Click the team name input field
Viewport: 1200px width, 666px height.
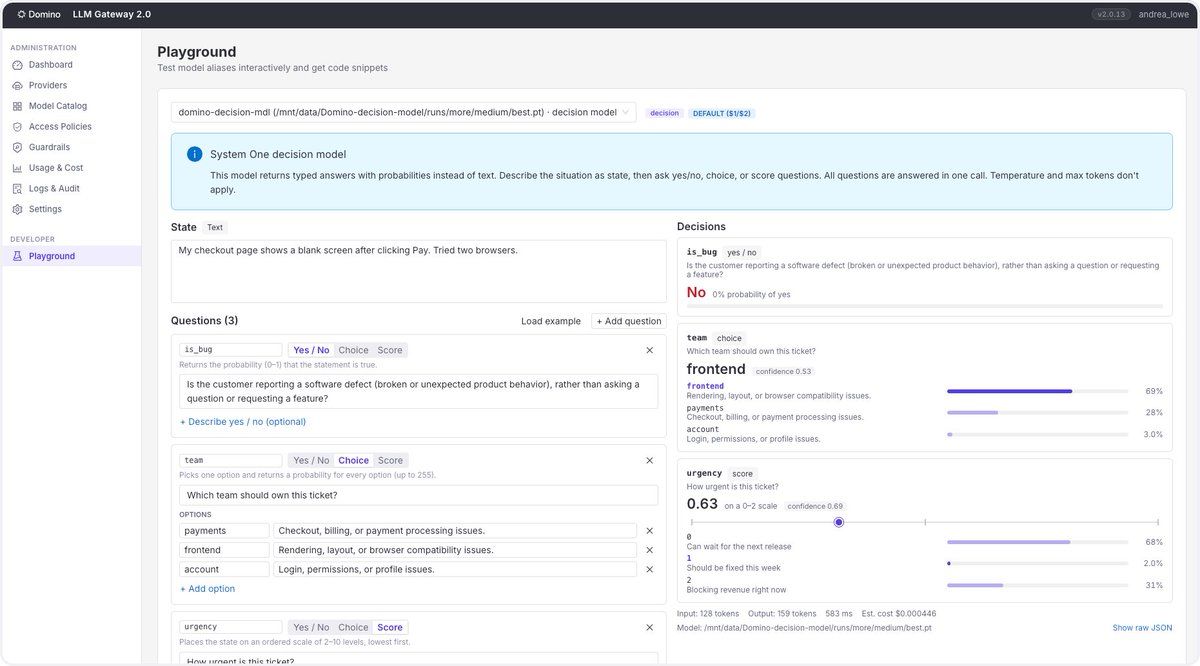pyautogui.click(x=231, y=460)
